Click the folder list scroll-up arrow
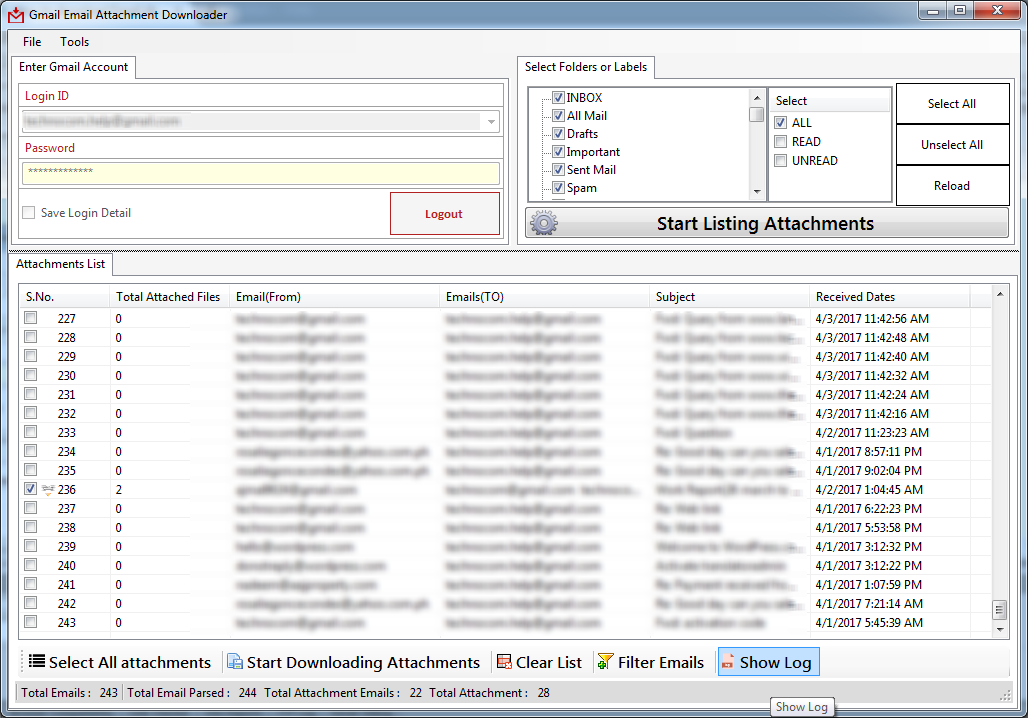The width and height of the screenshot is (1028, 718). [757, 98]
